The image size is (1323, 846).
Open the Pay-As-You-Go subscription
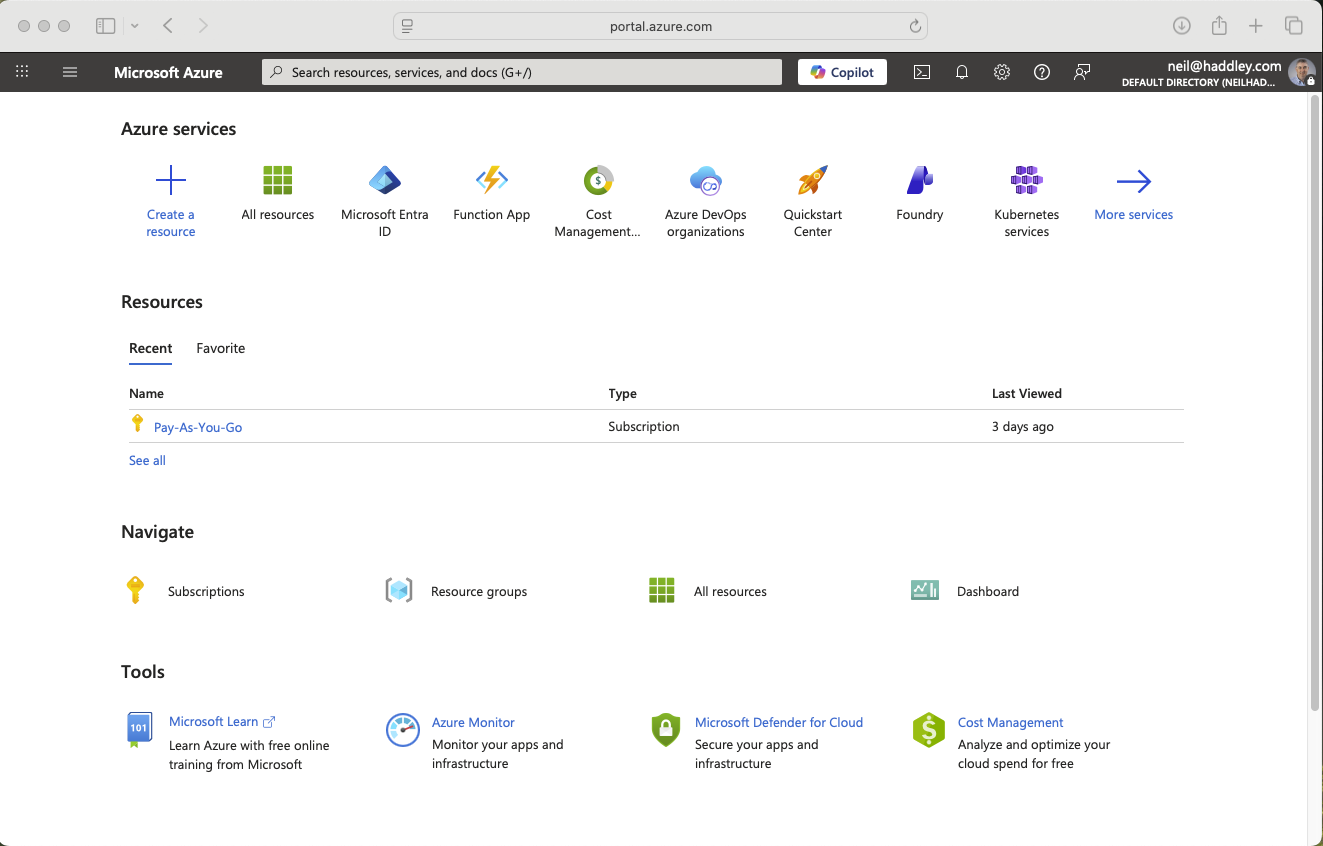[x=197, y=426]
